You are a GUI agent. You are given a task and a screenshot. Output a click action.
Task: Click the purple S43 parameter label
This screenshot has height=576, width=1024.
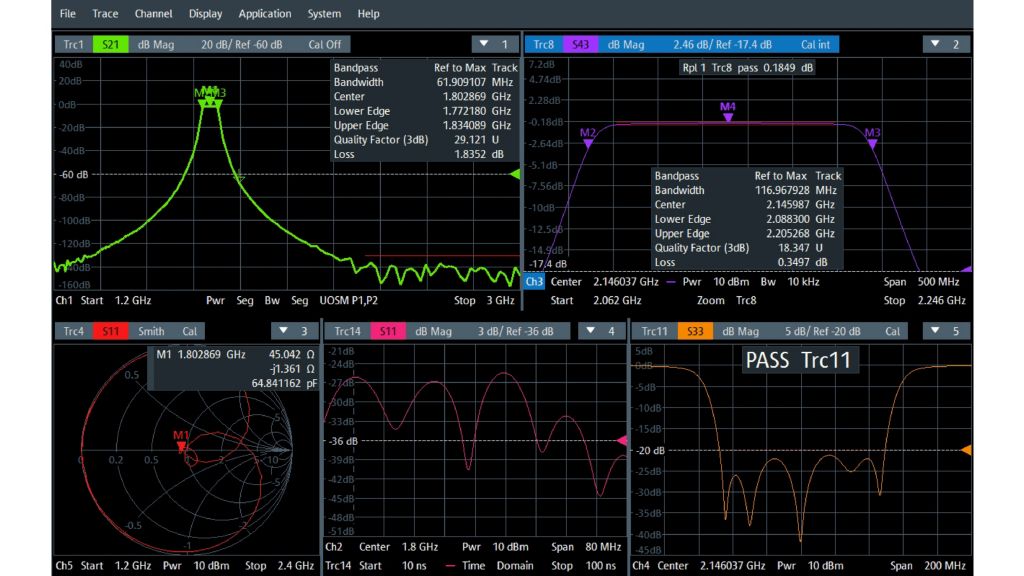(581, 44)
